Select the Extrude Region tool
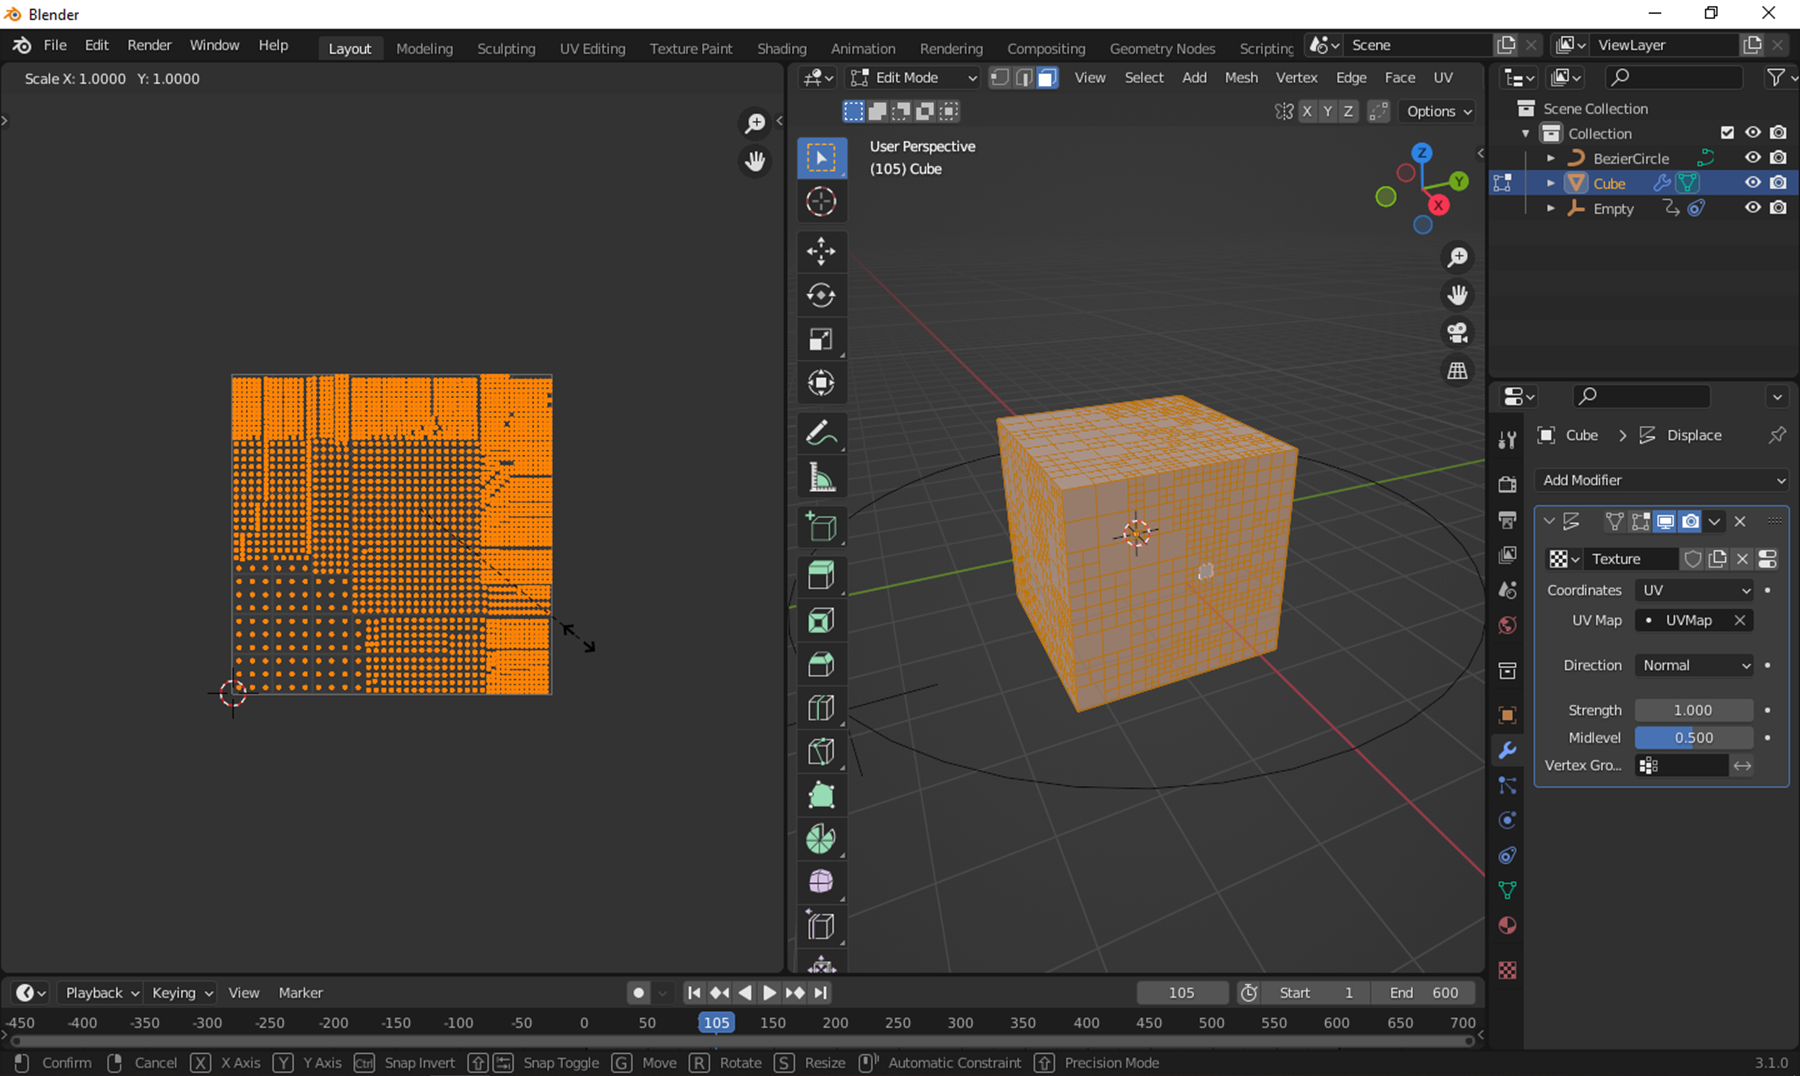1800x1076 pixels. coord(821,576)
